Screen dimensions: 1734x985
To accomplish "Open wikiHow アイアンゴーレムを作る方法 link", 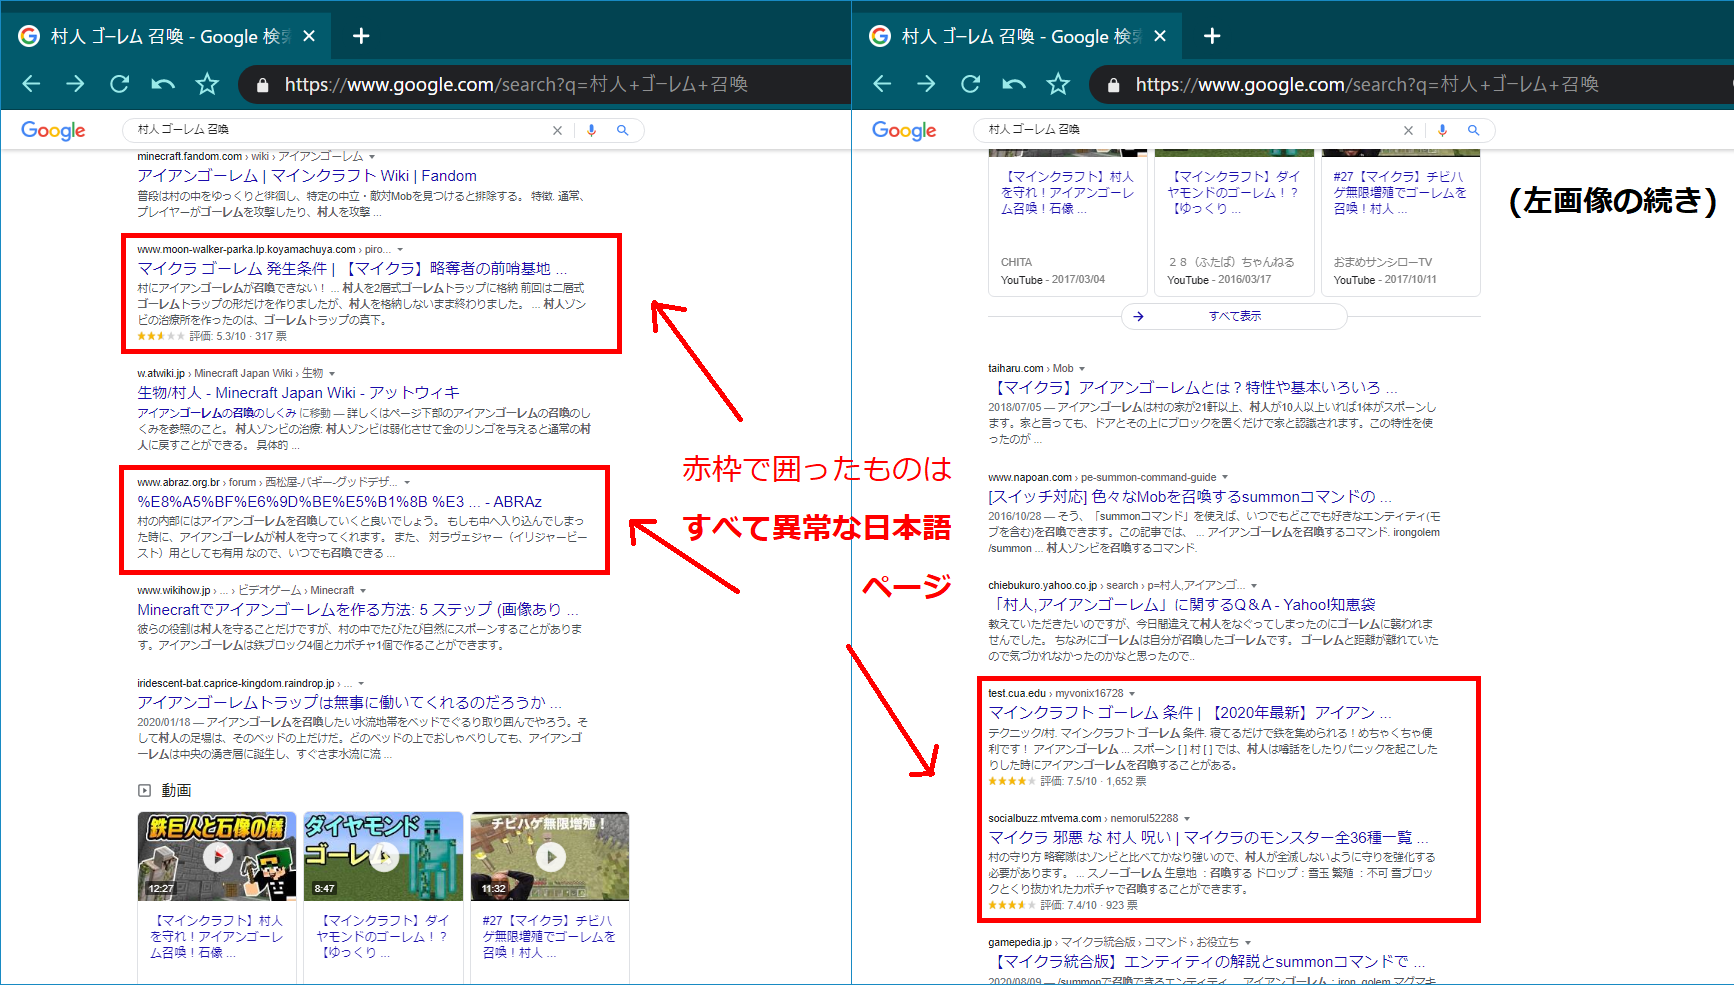I will 358,610.
